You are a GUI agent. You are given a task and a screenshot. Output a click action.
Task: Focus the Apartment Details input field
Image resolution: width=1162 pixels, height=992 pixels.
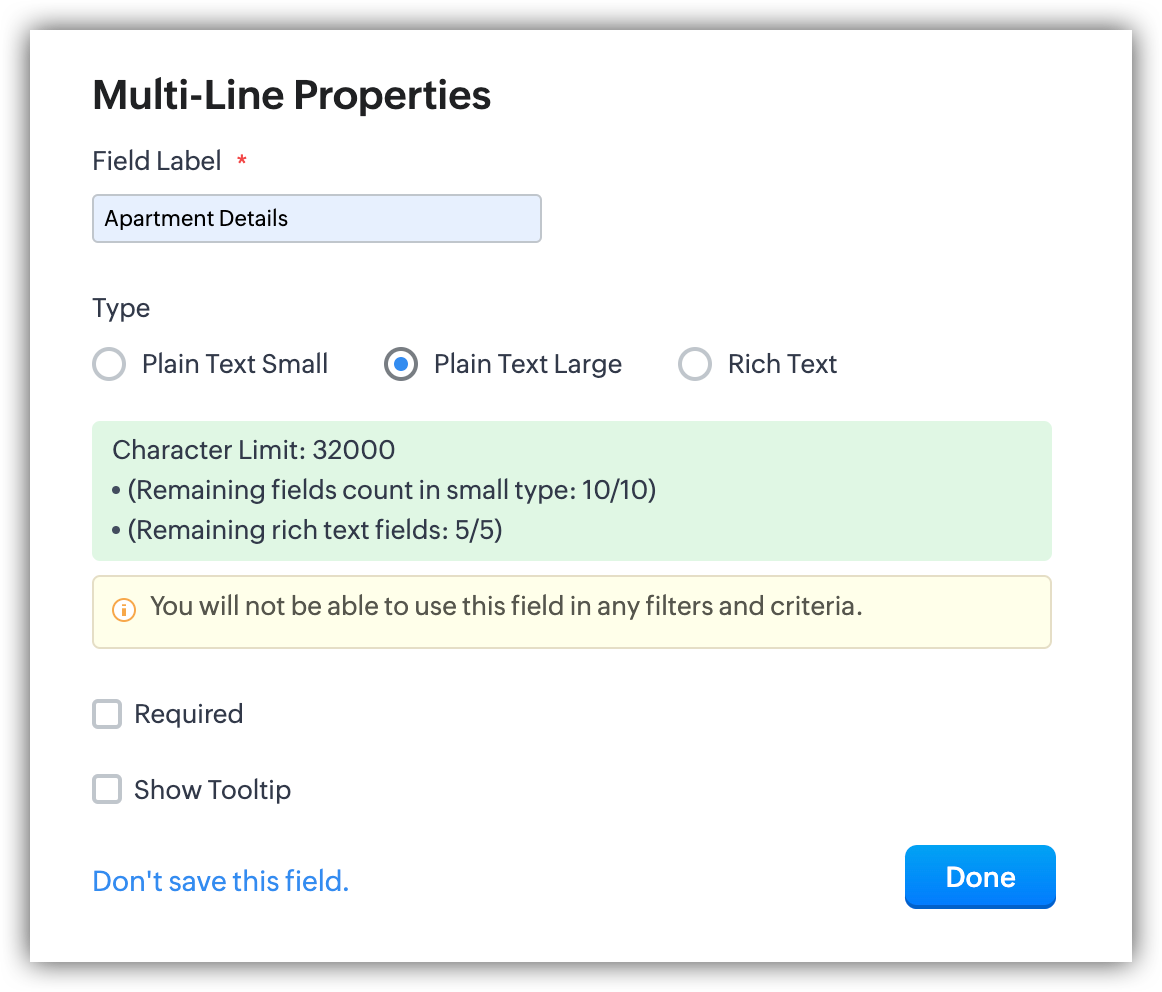(x=316, y=218)
